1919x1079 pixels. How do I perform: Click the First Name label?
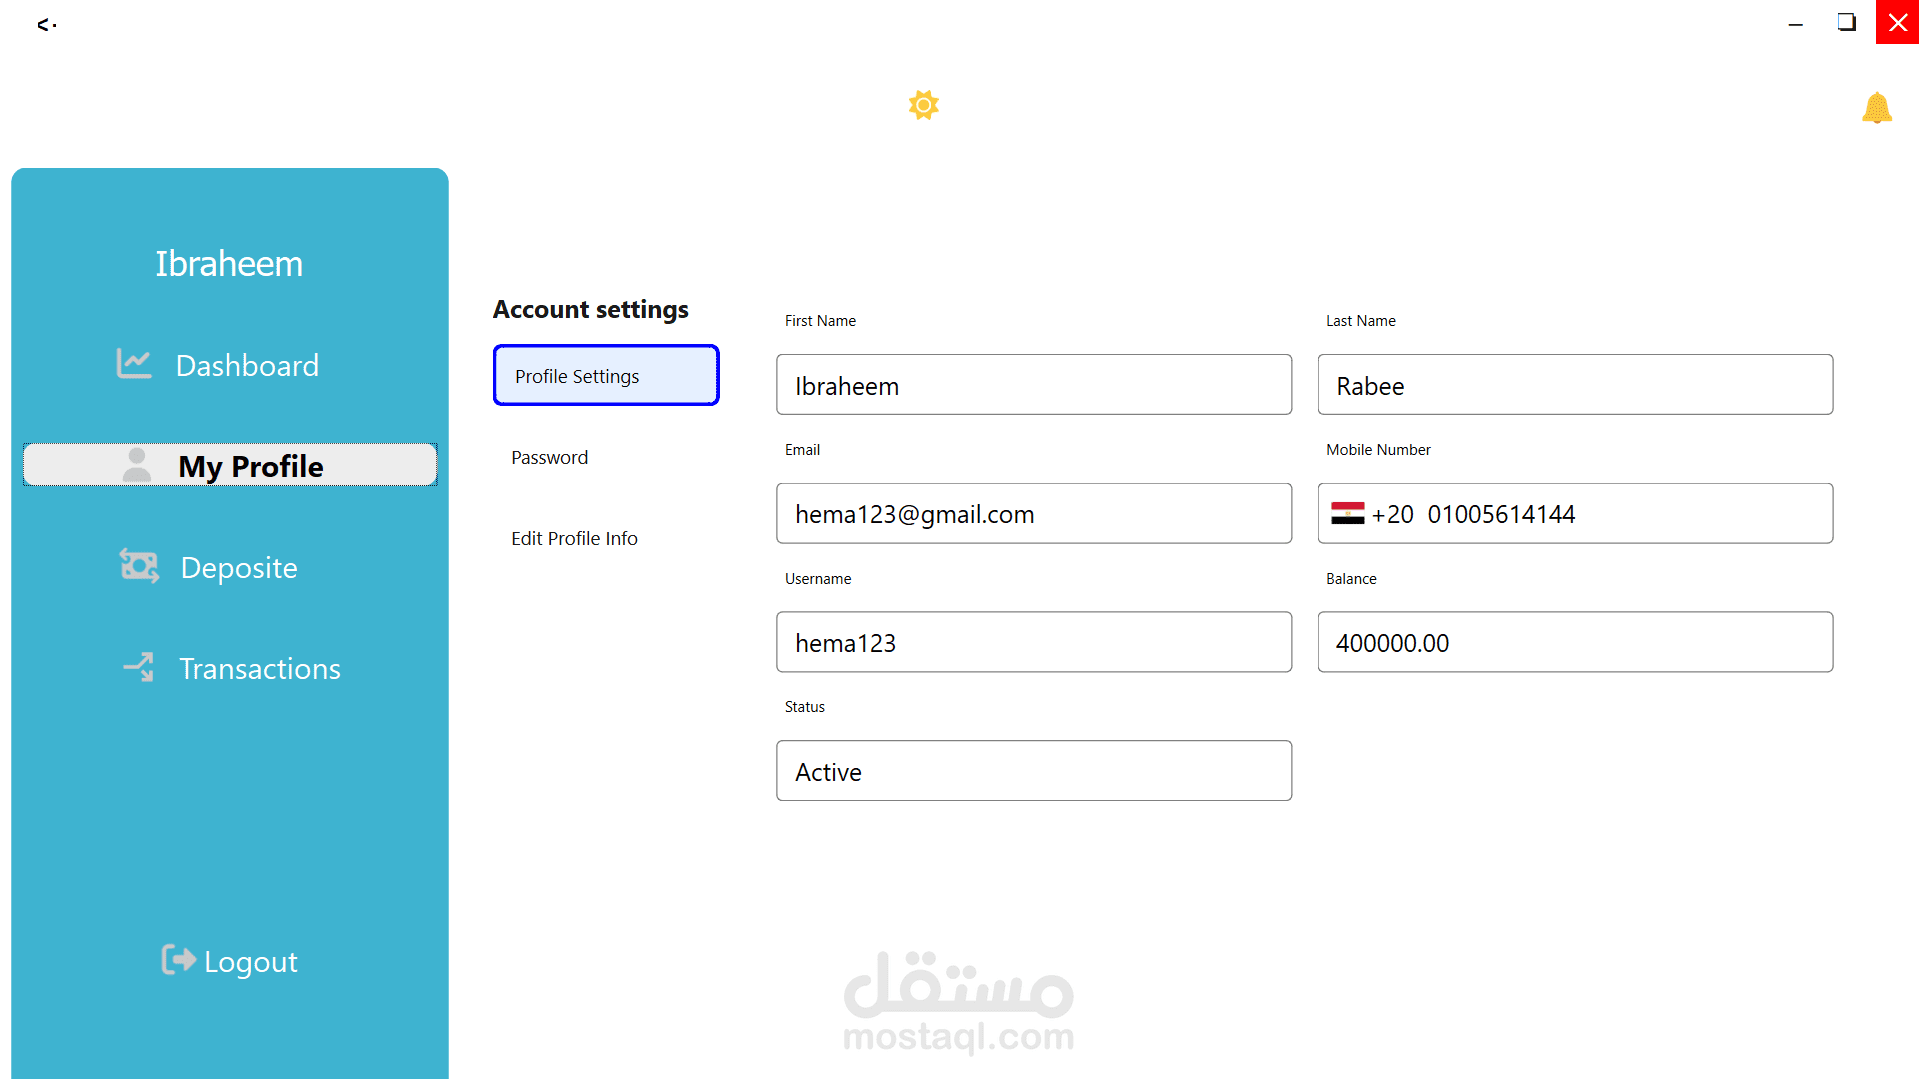pyautogui.click(x=820, y=321)
